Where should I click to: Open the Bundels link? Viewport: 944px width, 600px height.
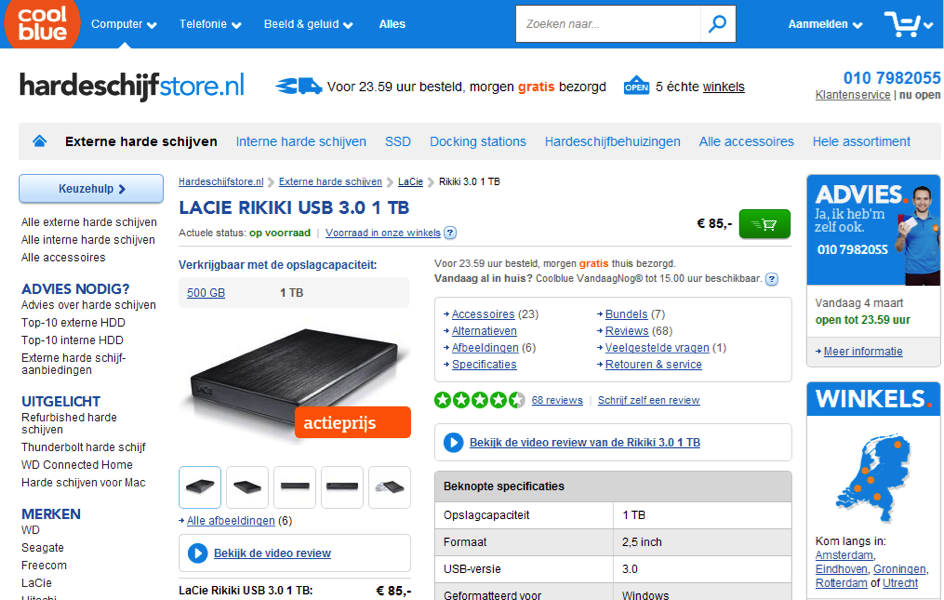(626, 314)
